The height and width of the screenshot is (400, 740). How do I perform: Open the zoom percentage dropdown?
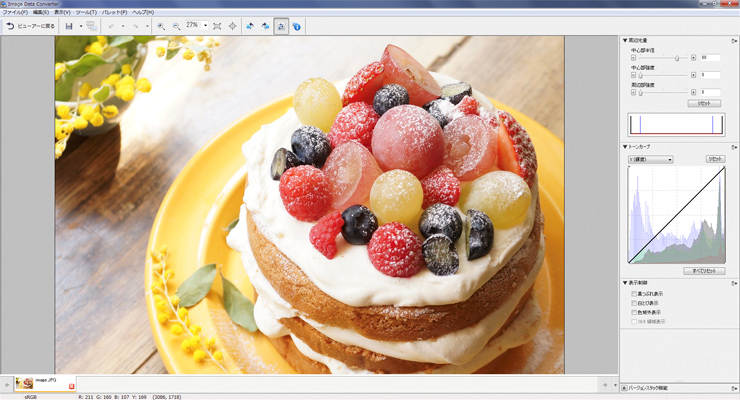(205, 25)
